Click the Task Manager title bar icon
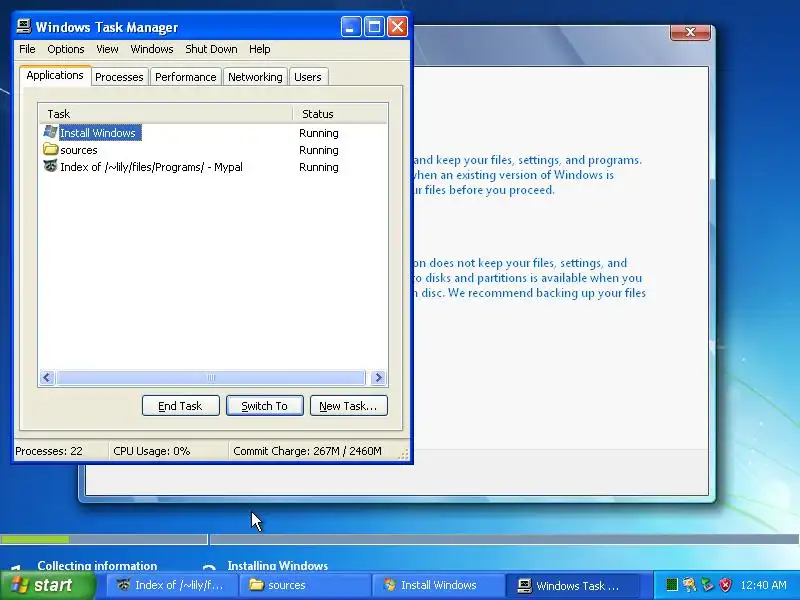Screen dimensions: 800x600 point(23,26)
